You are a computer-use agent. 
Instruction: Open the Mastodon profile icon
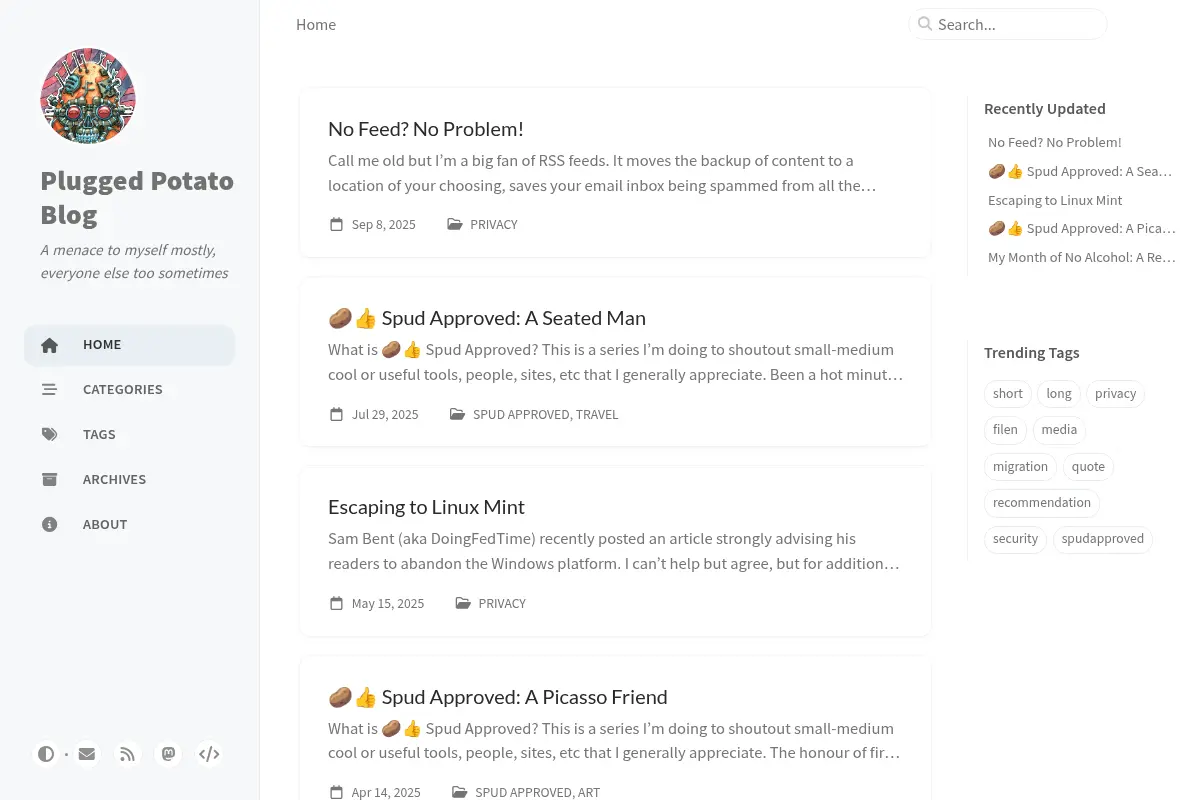pyautogui.click(x=168, y=754)
